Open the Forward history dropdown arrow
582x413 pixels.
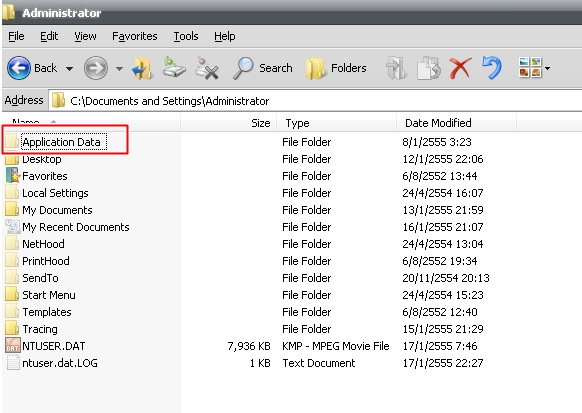point(119,69)
